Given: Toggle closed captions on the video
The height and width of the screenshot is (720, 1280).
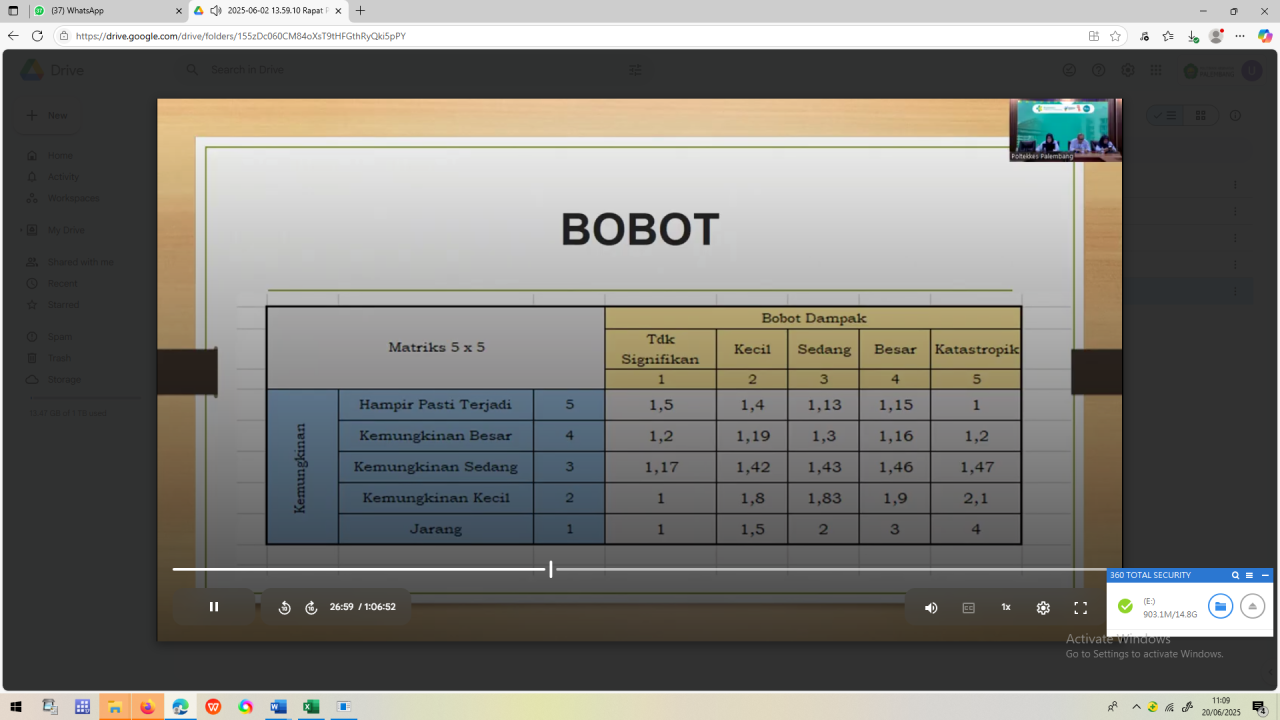Looking at the screenshot, I should pos(968,608).
